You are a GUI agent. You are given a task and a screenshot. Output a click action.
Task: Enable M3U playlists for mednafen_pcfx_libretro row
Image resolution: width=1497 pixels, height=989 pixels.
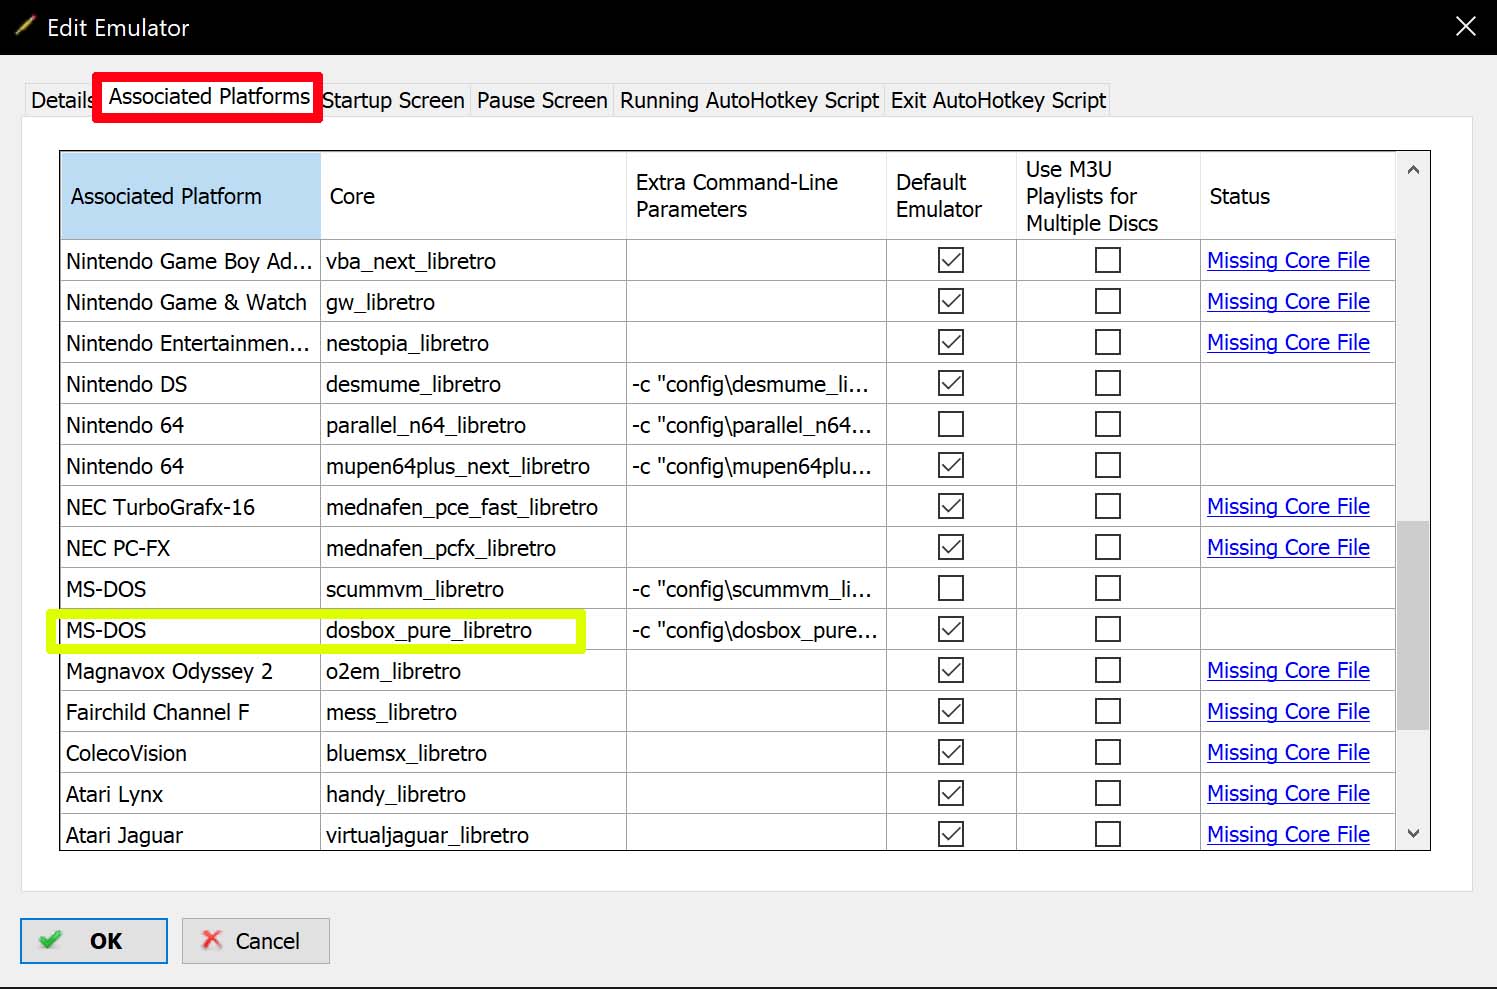pos(1108,547)
